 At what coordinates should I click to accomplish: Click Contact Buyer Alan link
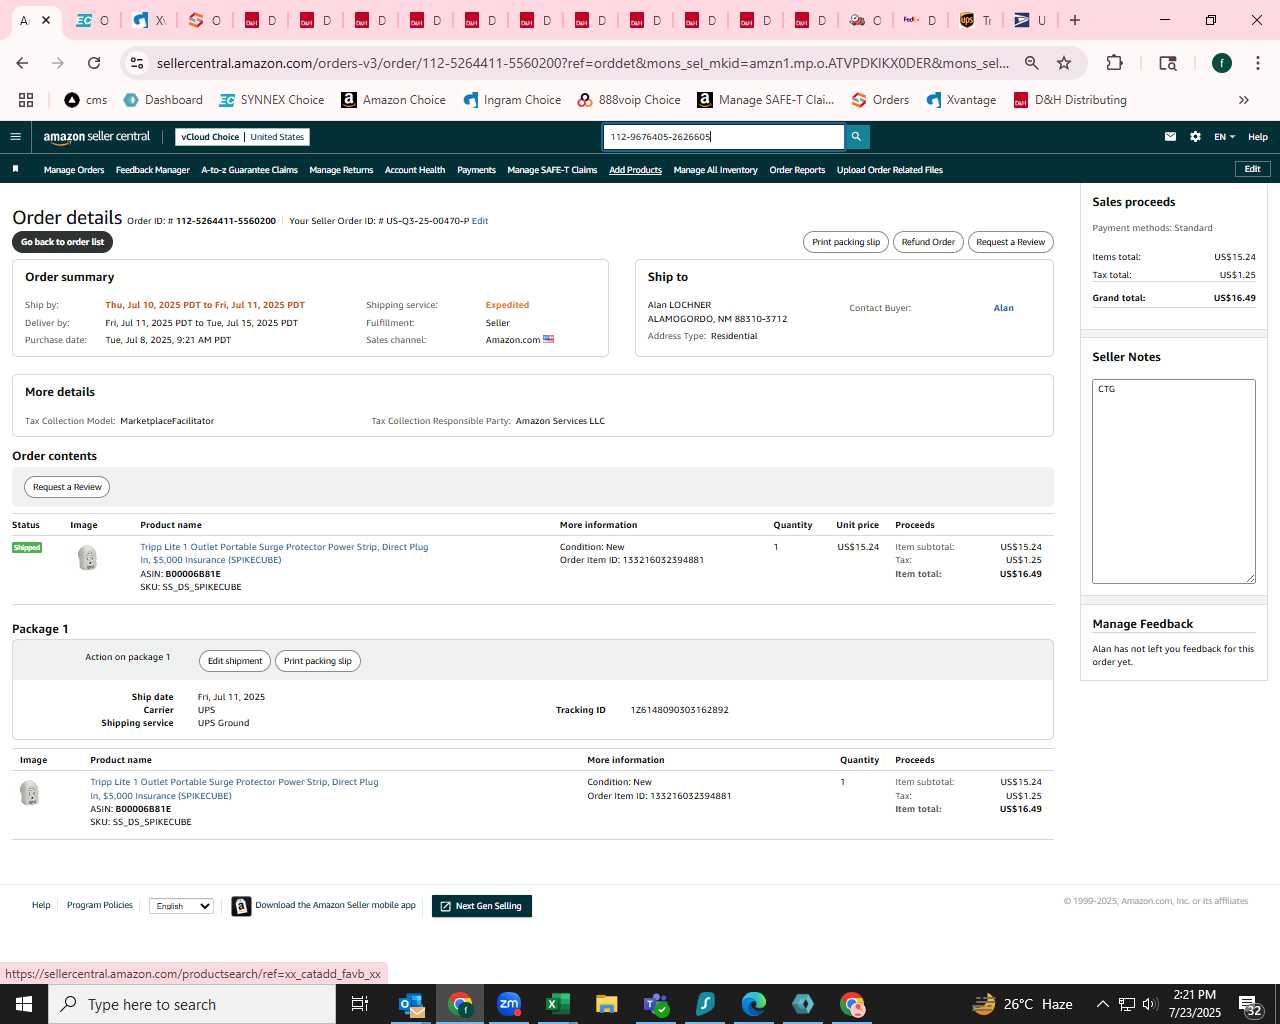(x=1003, y=308)
